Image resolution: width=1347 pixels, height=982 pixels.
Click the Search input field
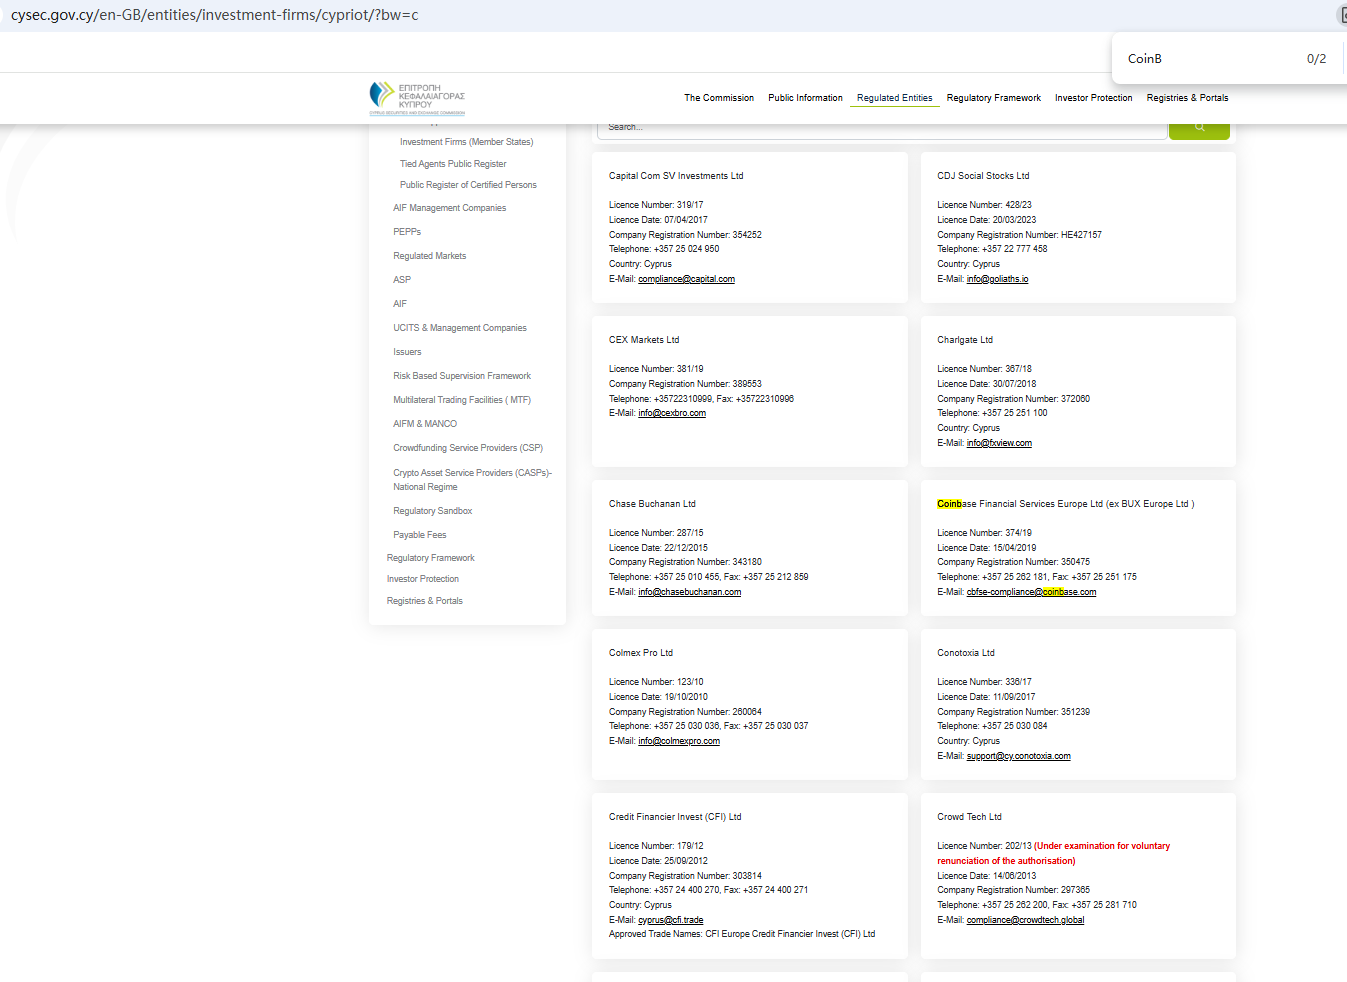(x=880, y=128)
